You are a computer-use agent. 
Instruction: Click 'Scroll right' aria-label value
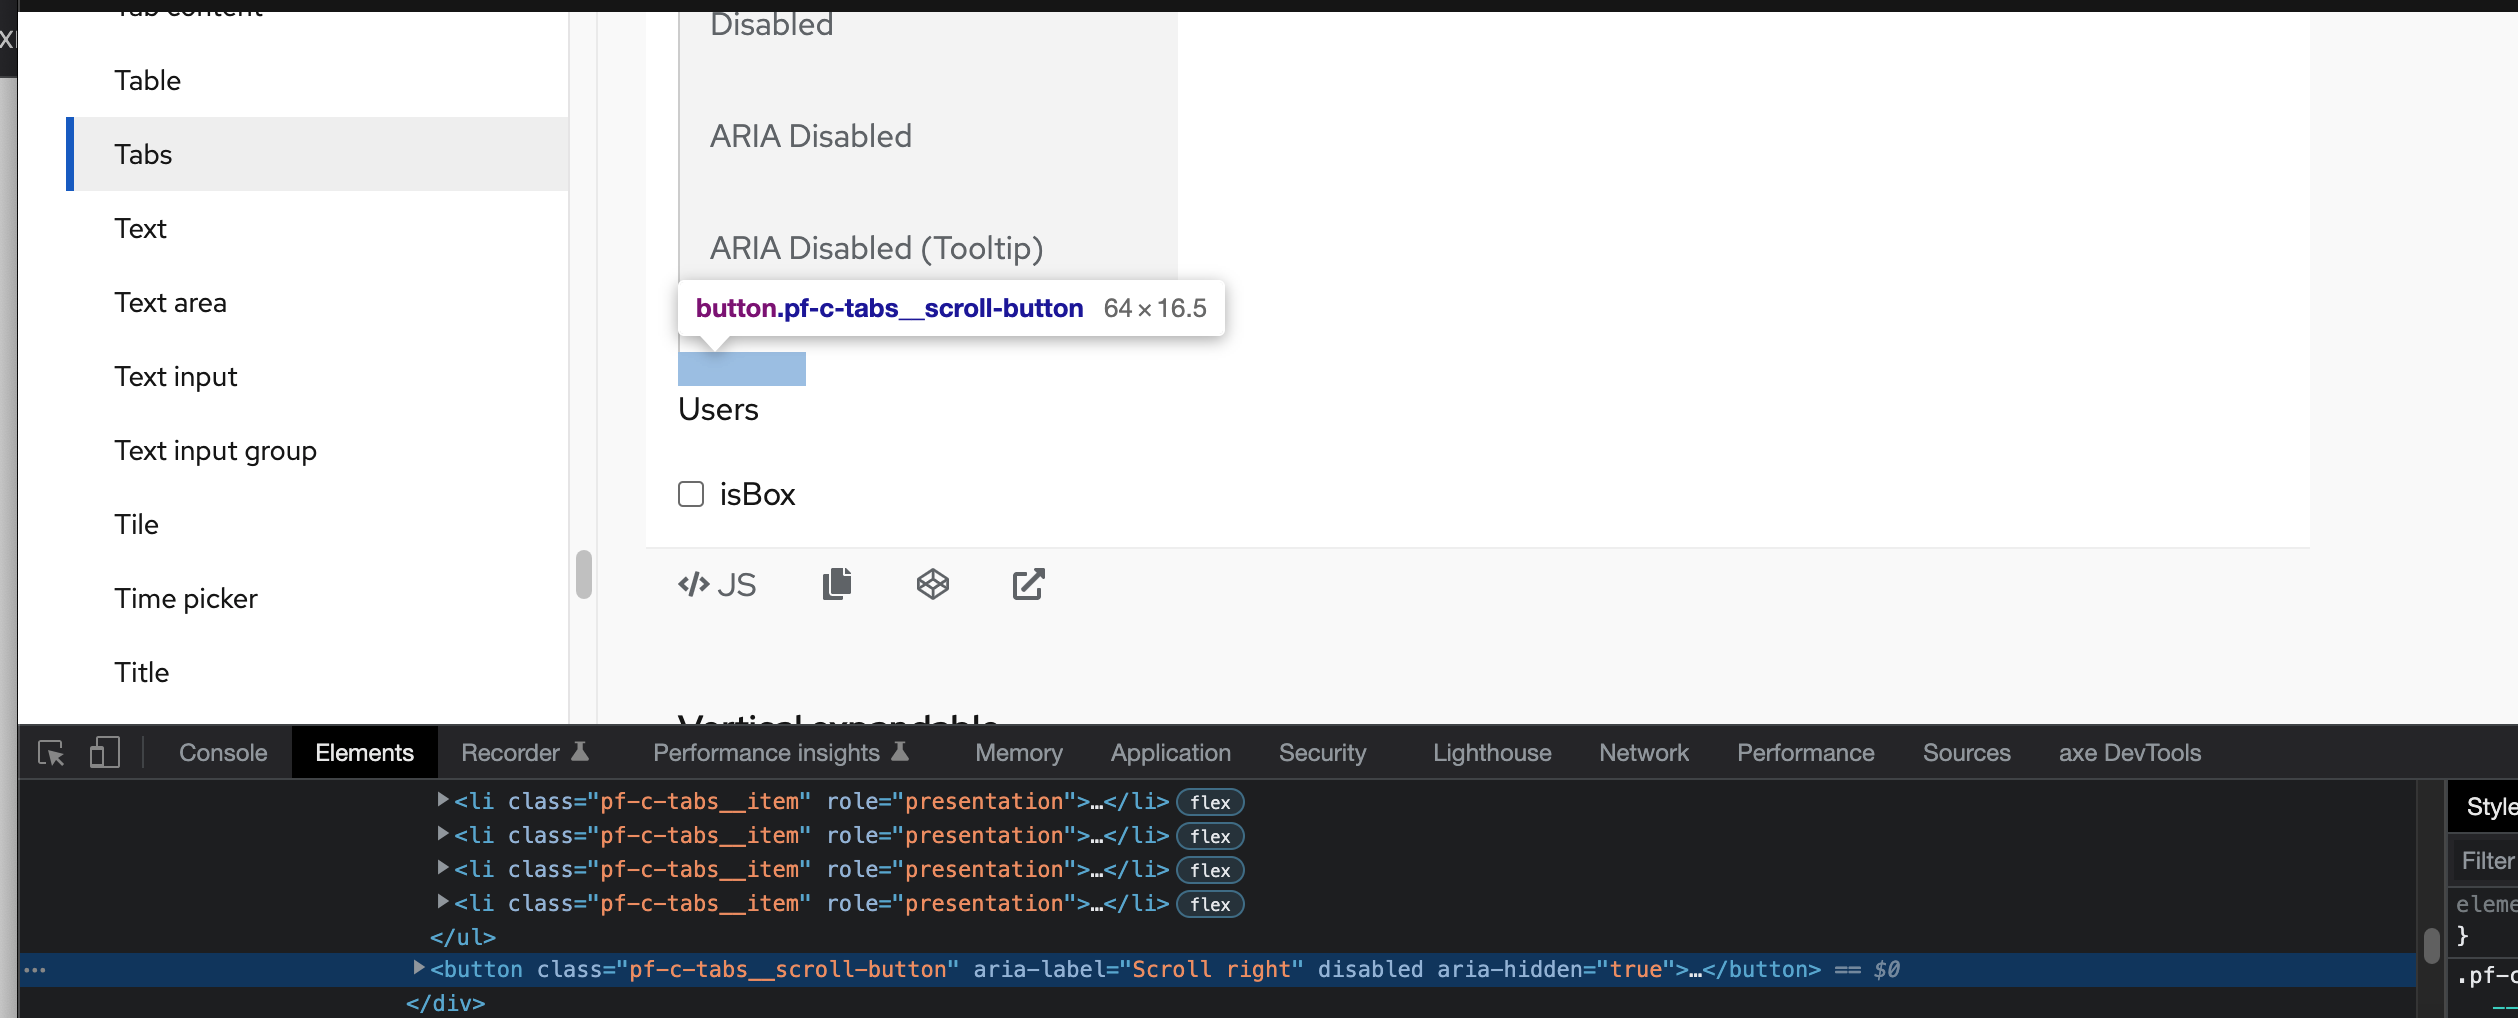[1211, 969]
